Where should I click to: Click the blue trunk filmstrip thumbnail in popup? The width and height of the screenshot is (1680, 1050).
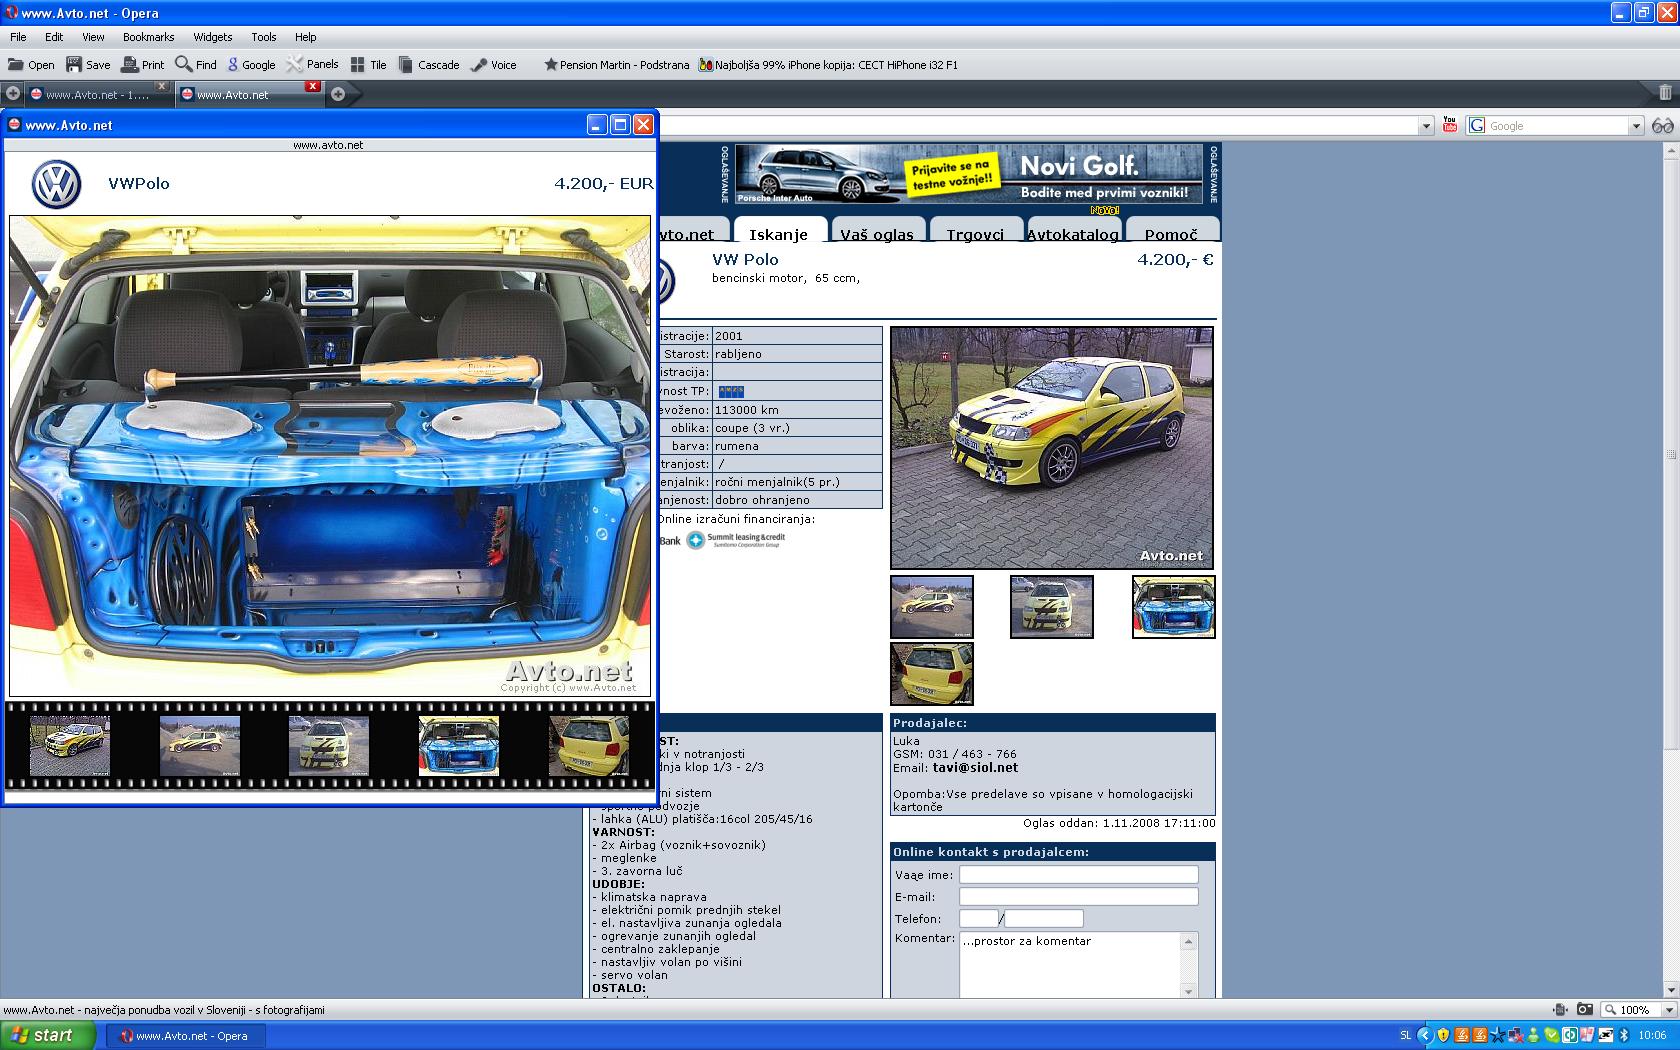tap(459, 746)
